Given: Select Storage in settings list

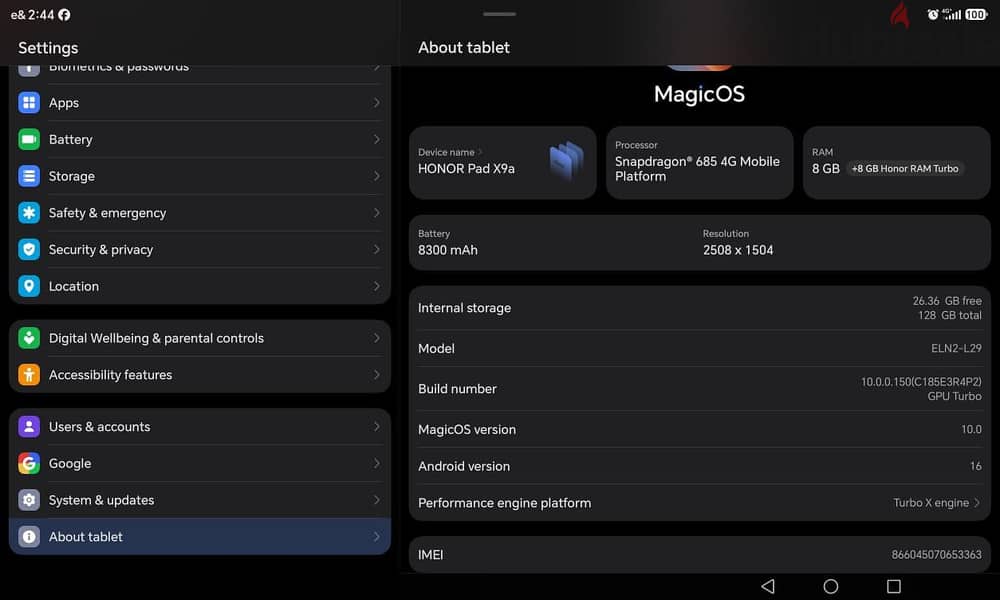Looking at the screenshot, I should tap(200, 176).
